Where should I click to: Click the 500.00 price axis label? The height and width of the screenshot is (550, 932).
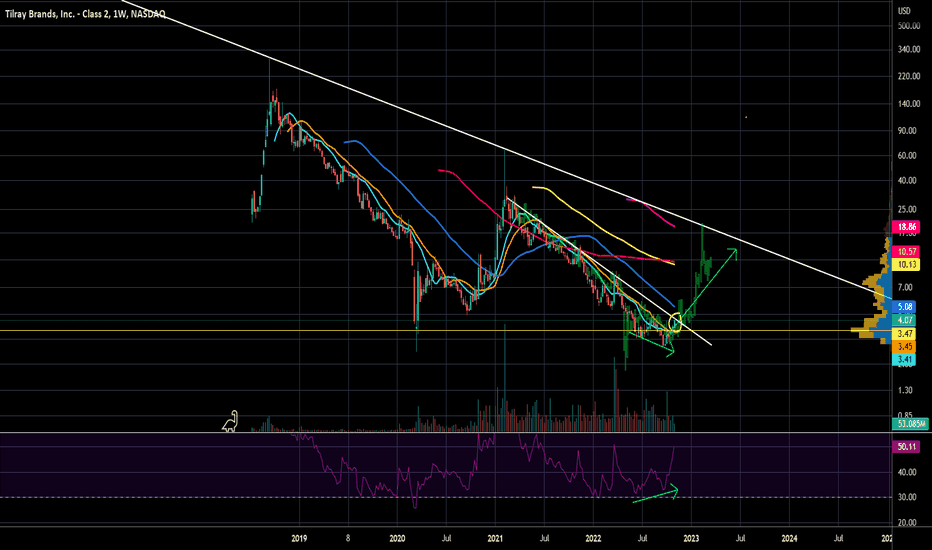(x=909, y=26)
